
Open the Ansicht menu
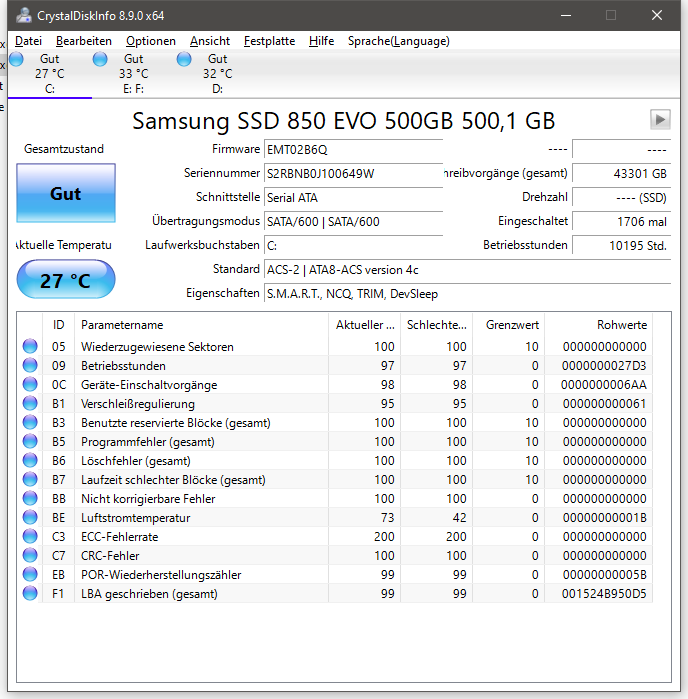pos(210,41)
